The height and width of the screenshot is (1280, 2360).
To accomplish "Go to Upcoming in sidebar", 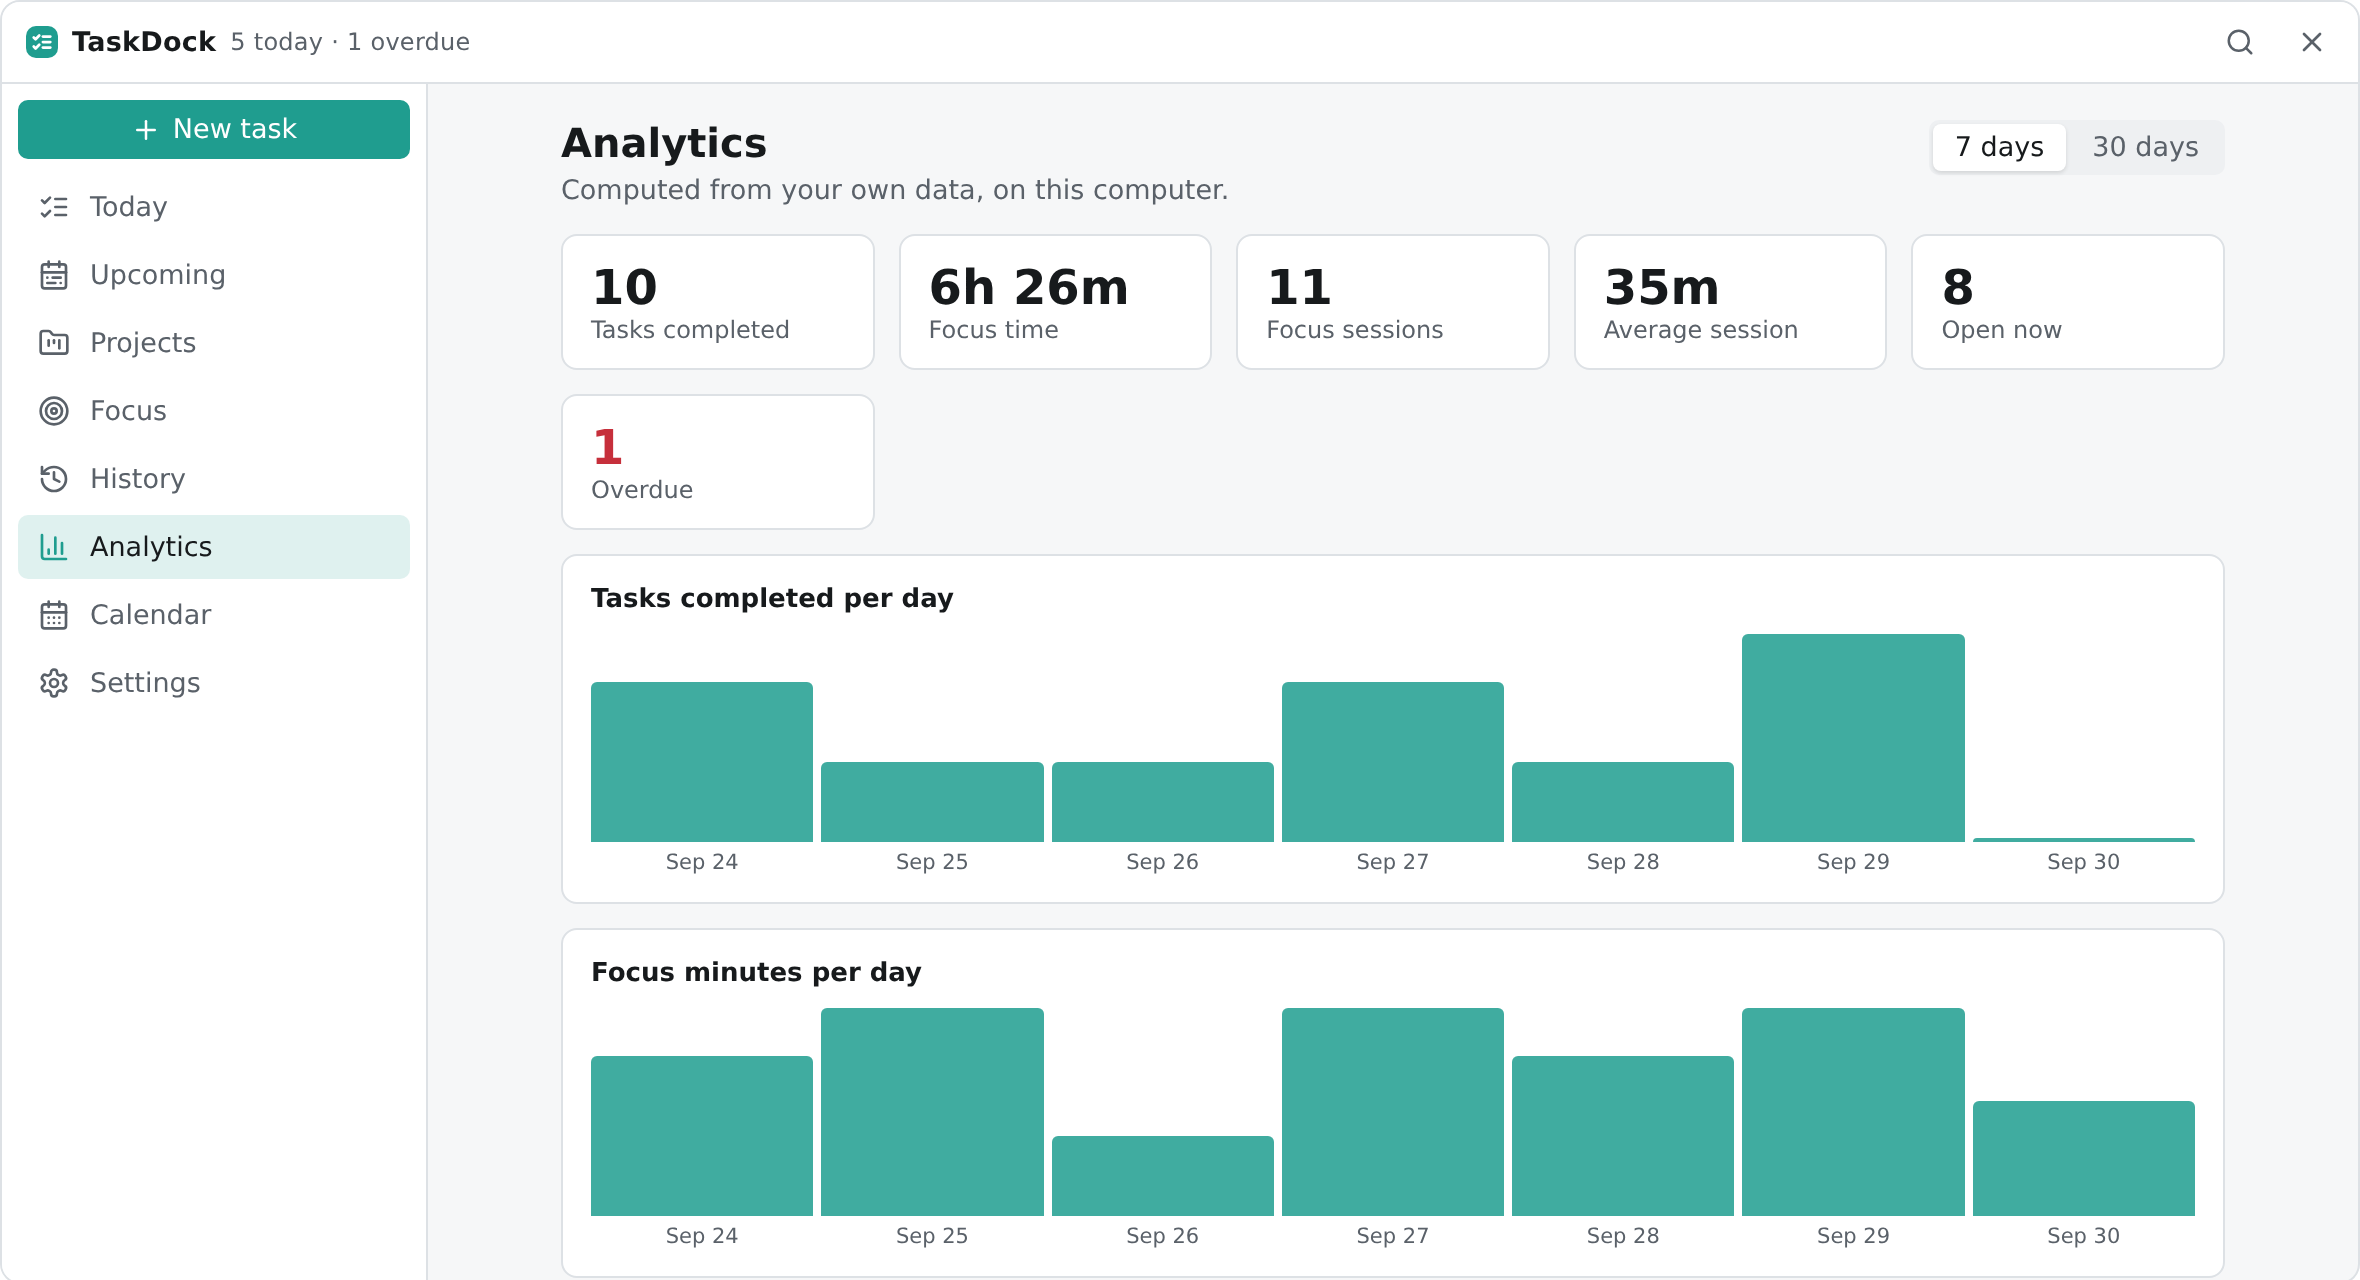I will (158, 275).
